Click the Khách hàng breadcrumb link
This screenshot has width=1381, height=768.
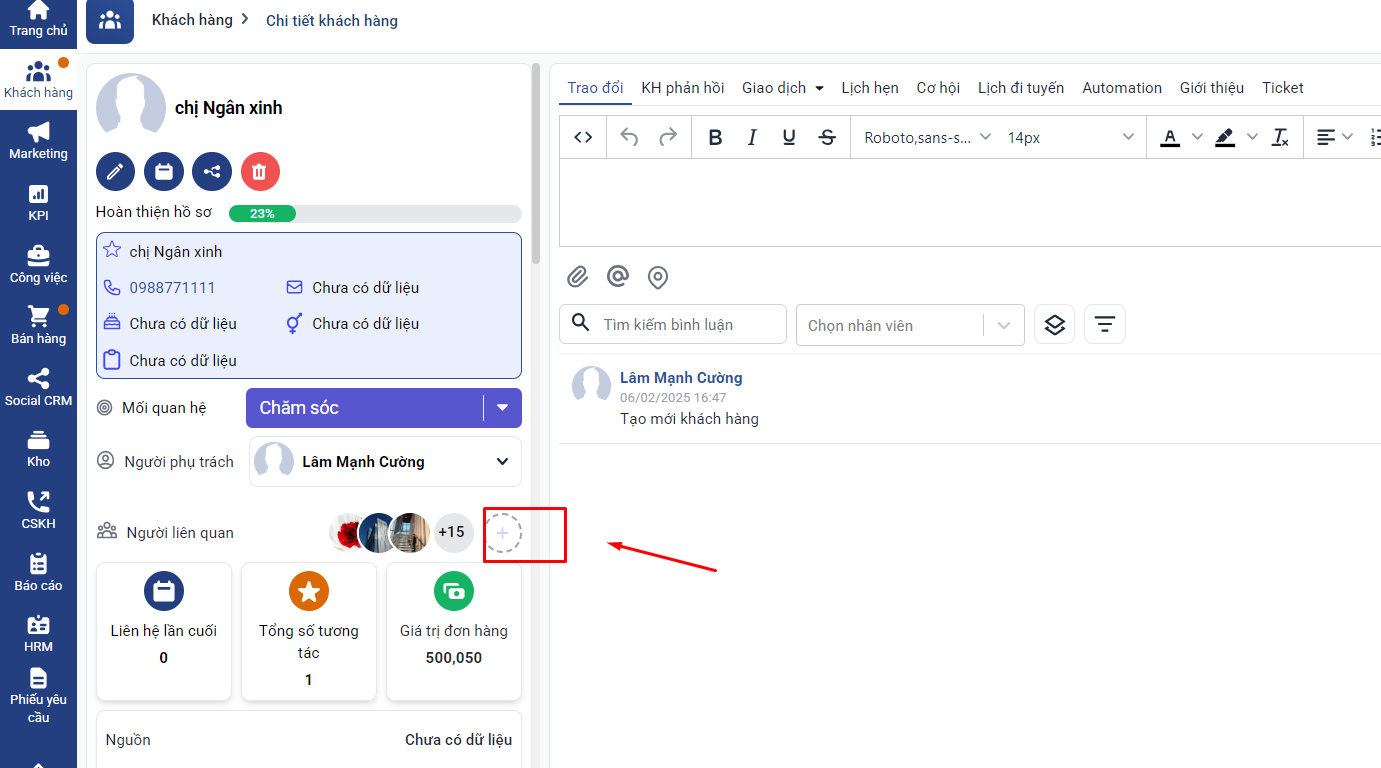(192, 20)
